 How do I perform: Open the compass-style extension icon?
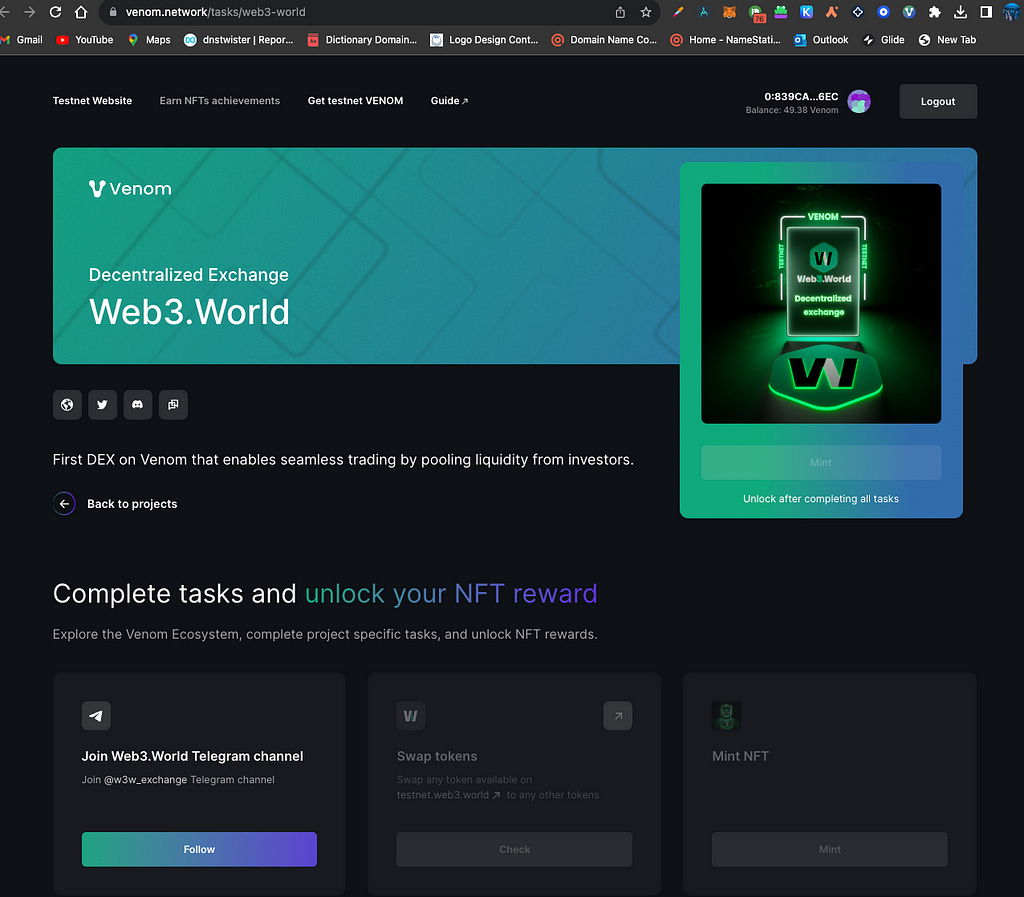coord(704,12)
